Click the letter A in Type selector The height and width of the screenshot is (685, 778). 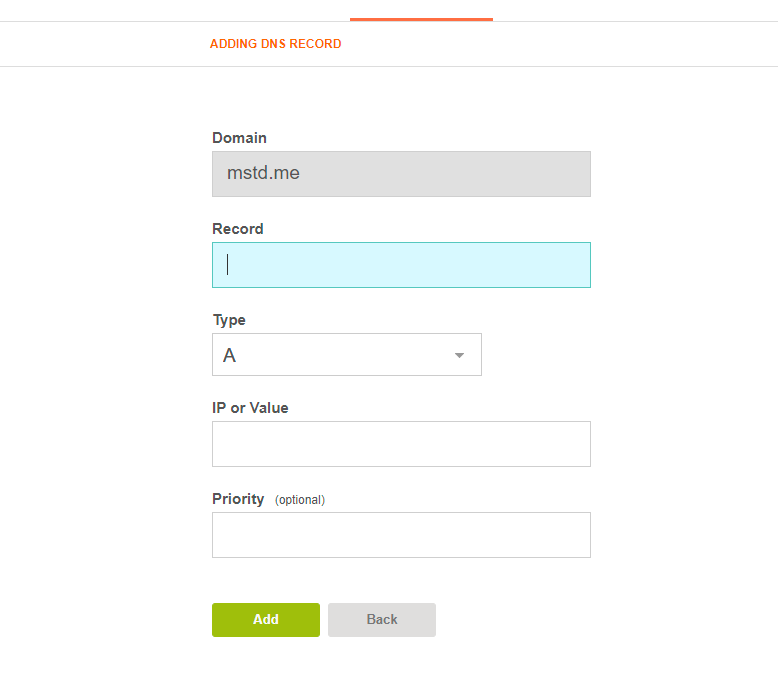[x=229, y=355]
